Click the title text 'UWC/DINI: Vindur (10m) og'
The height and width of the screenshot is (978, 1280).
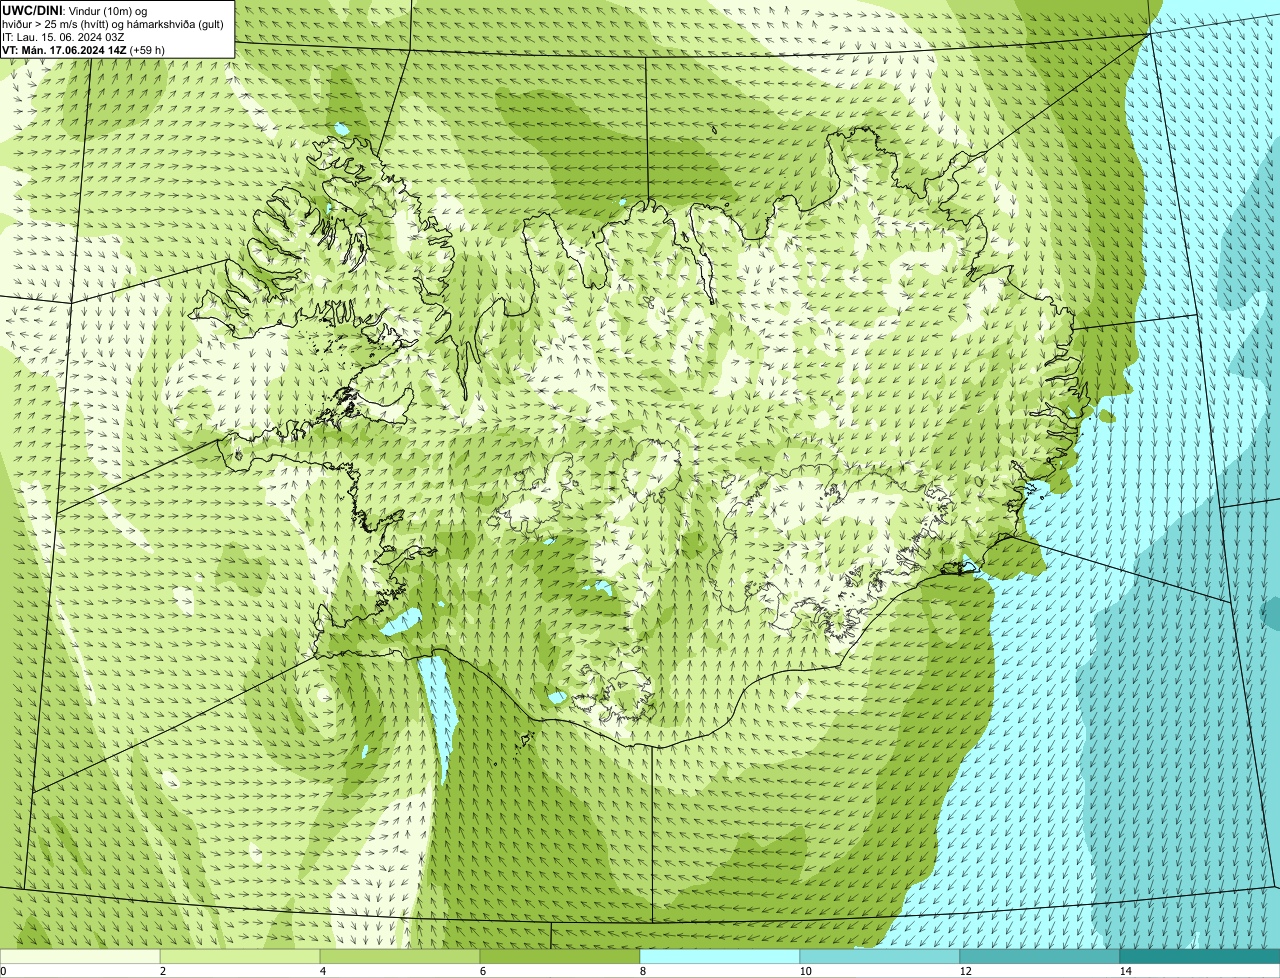[75, 11]
